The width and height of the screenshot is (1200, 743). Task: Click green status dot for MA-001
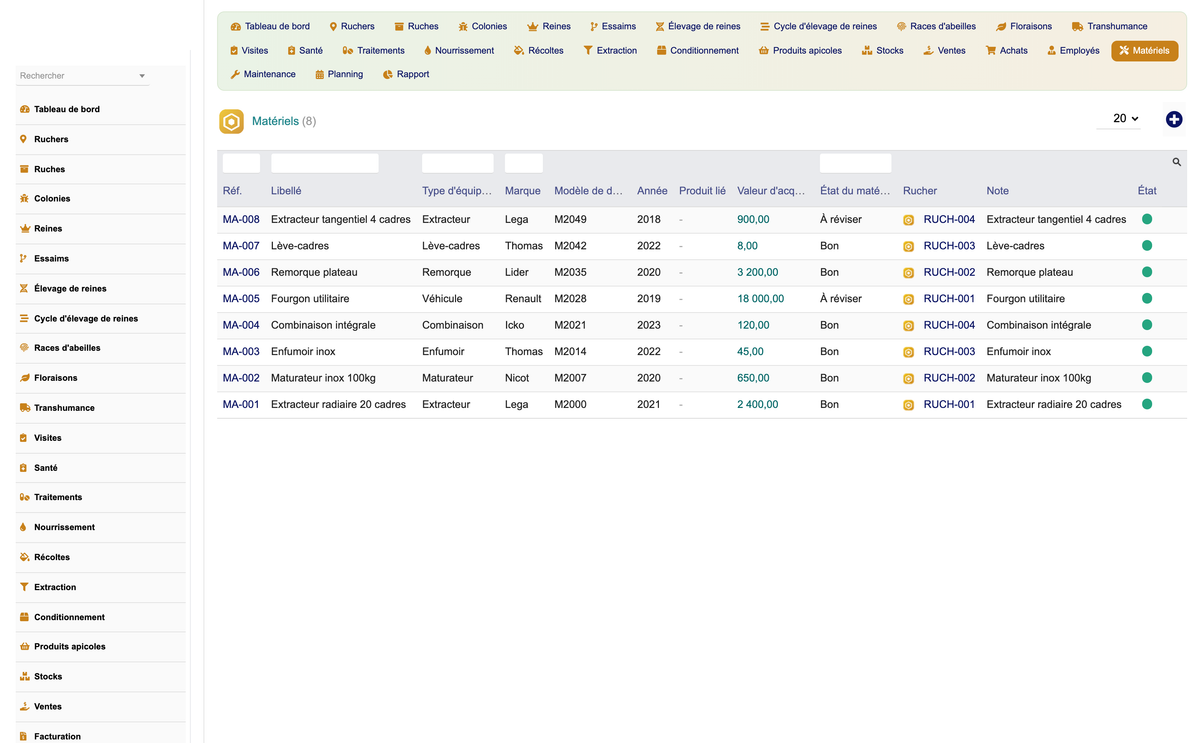[x=1147, y=404]
